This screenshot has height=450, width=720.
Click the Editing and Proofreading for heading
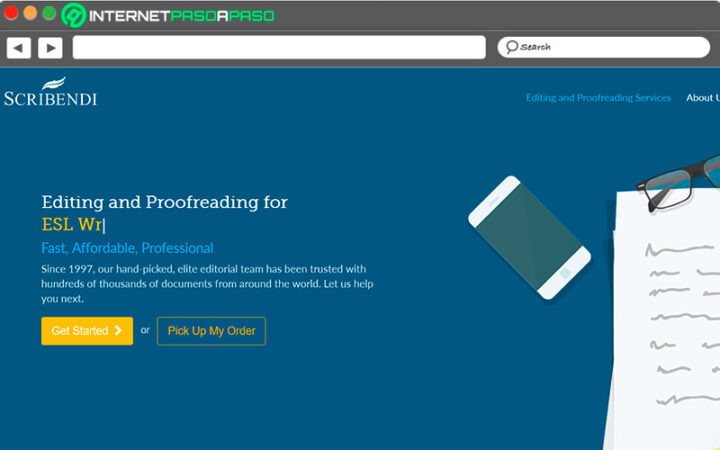click(164, 202)
